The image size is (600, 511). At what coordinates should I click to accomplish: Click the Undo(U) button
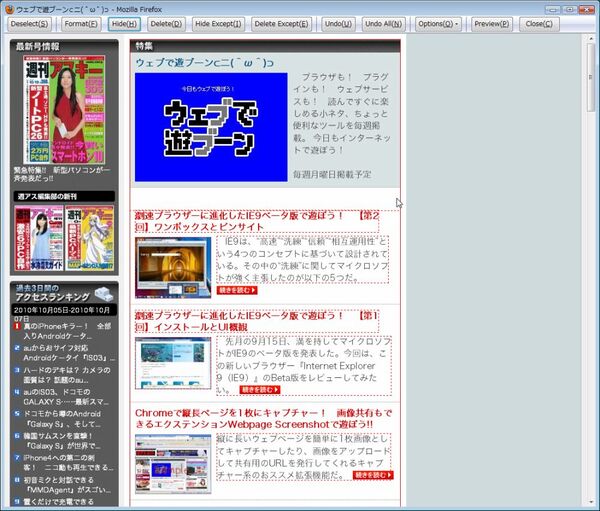coord(338,24)
